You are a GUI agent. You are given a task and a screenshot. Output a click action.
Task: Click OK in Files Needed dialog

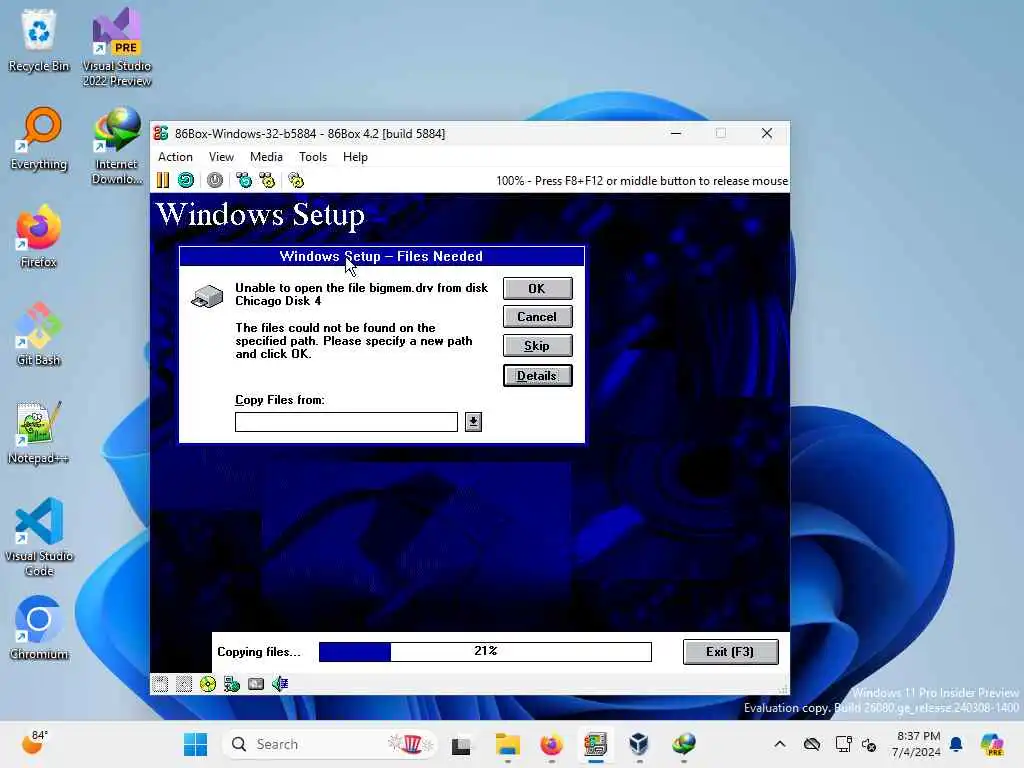pyautogui.click(x=537, y=289)
